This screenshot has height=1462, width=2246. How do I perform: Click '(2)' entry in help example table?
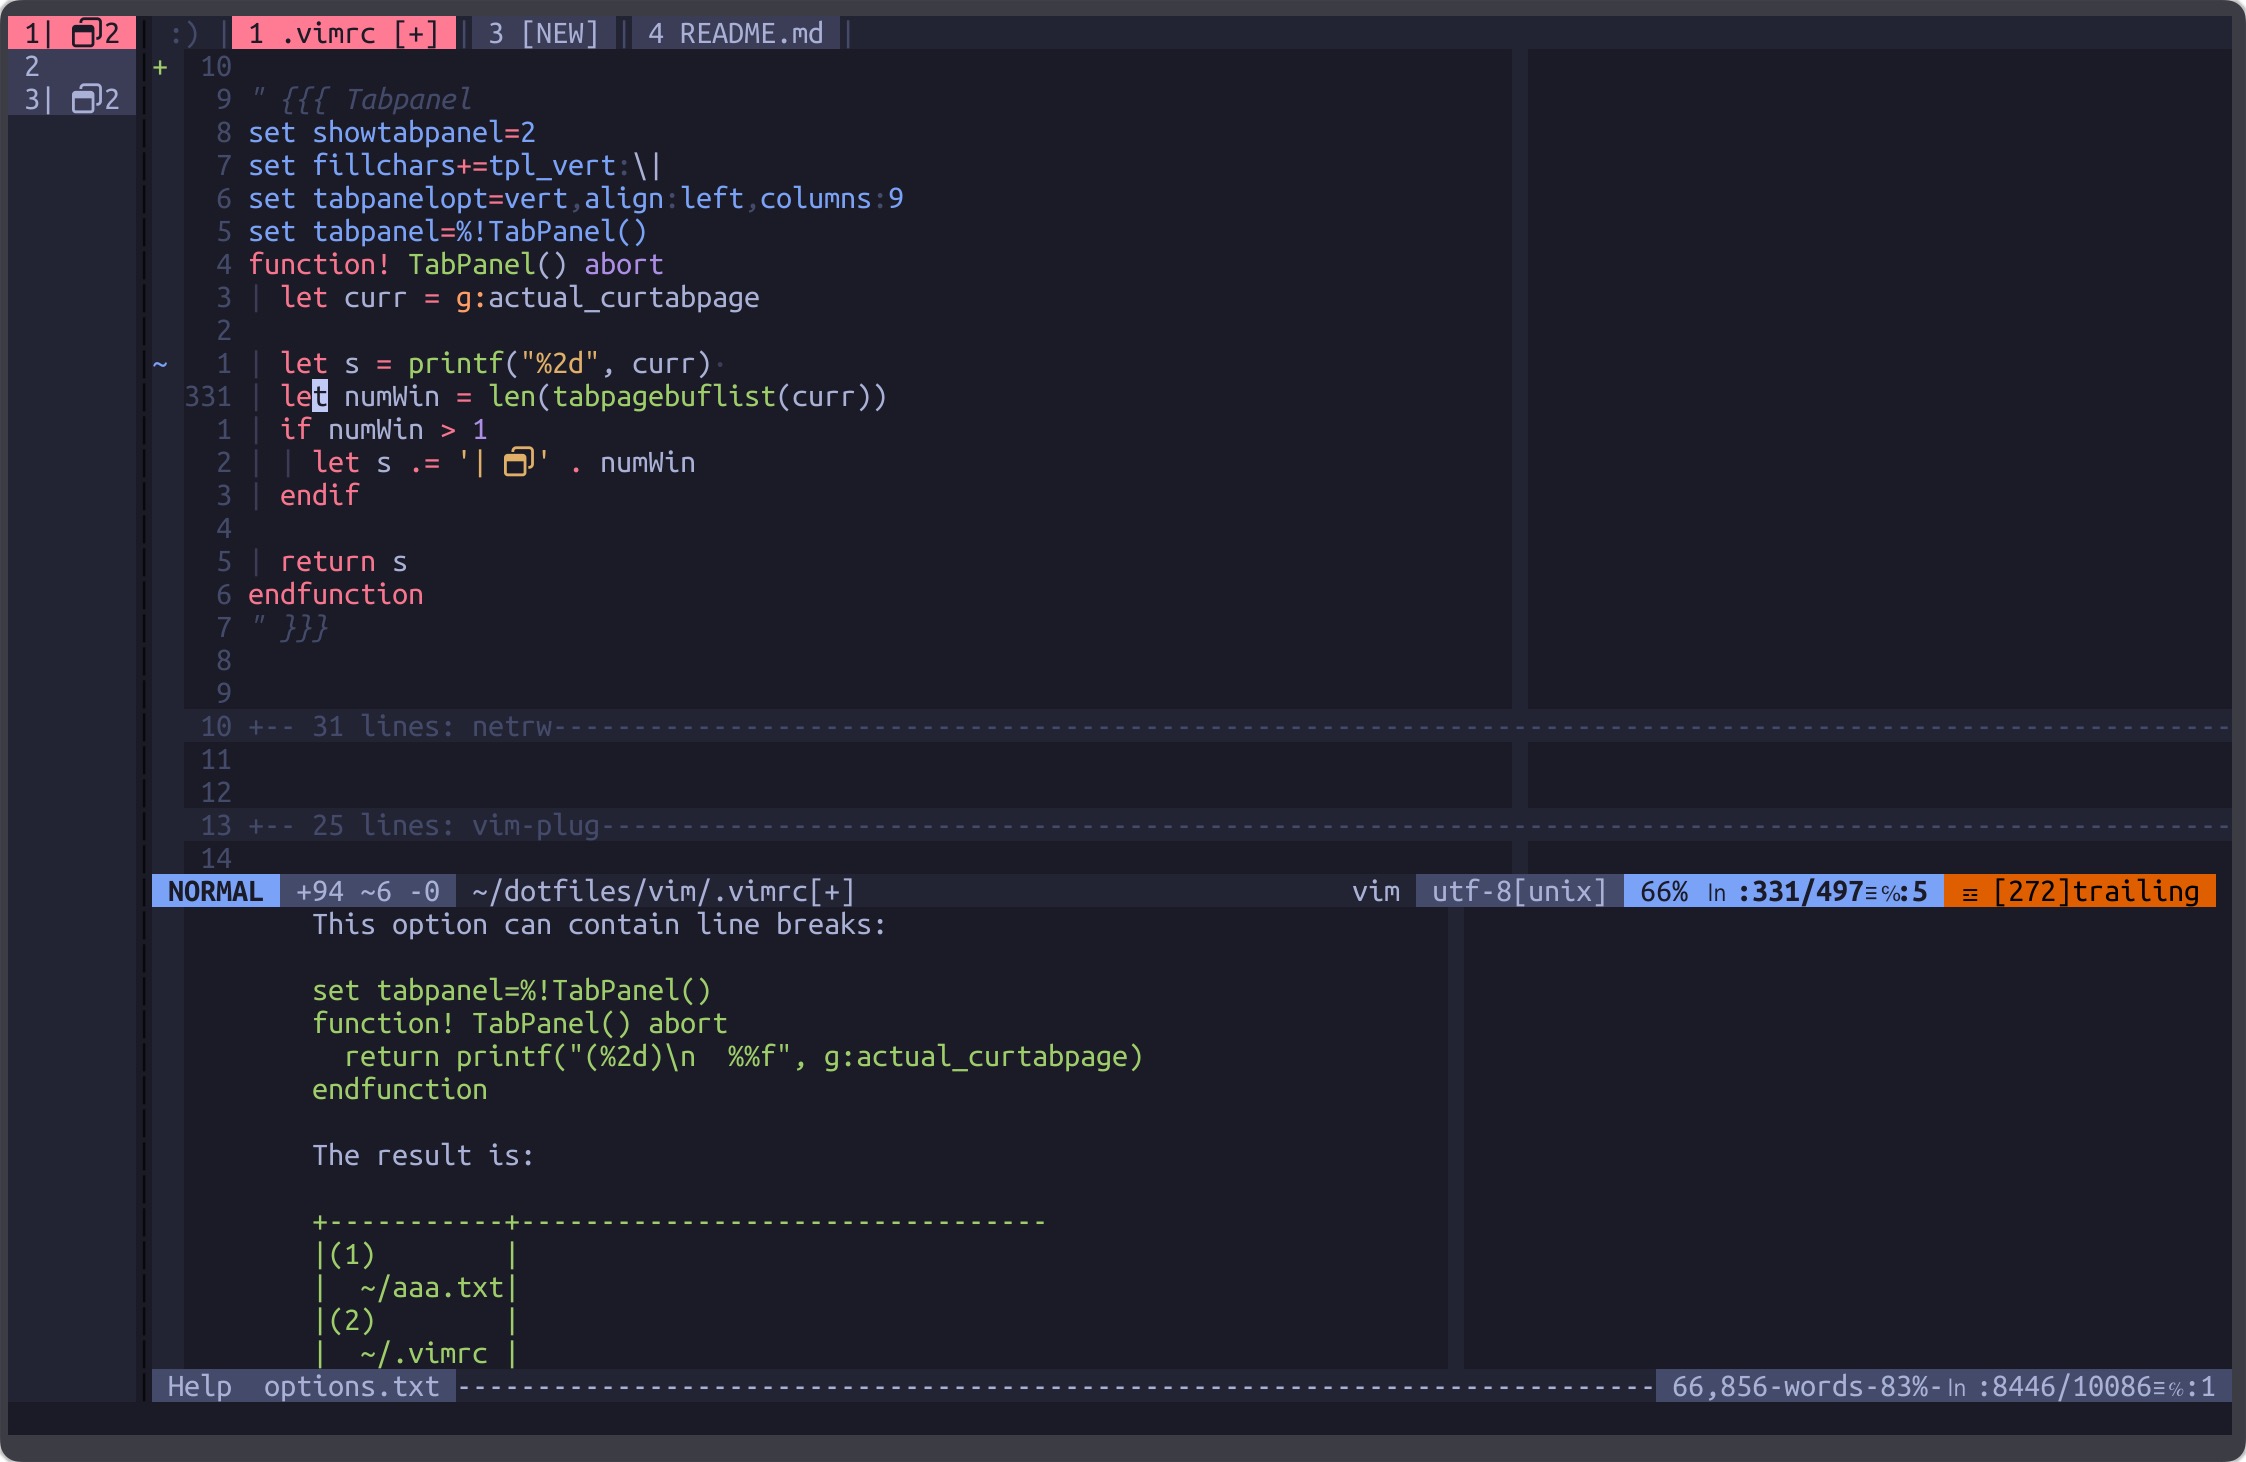[352, 1320]
